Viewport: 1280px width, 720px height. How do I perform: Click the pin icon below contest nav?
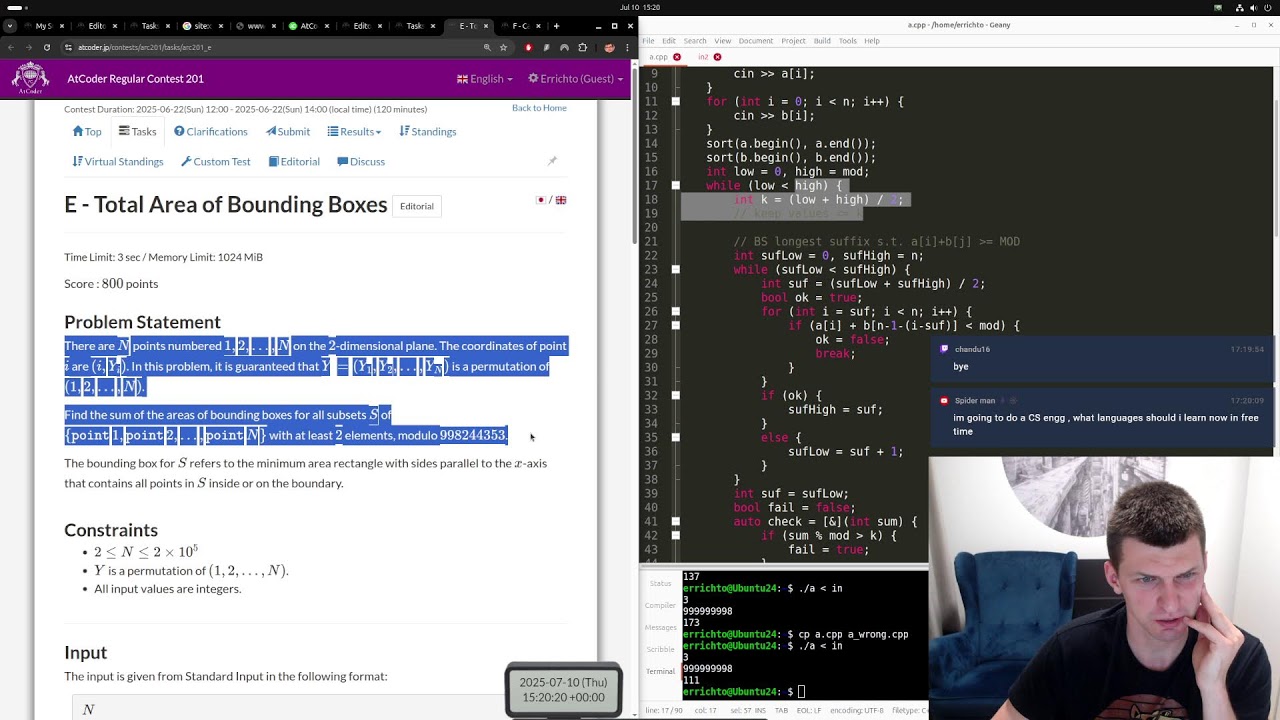(551, 161)
